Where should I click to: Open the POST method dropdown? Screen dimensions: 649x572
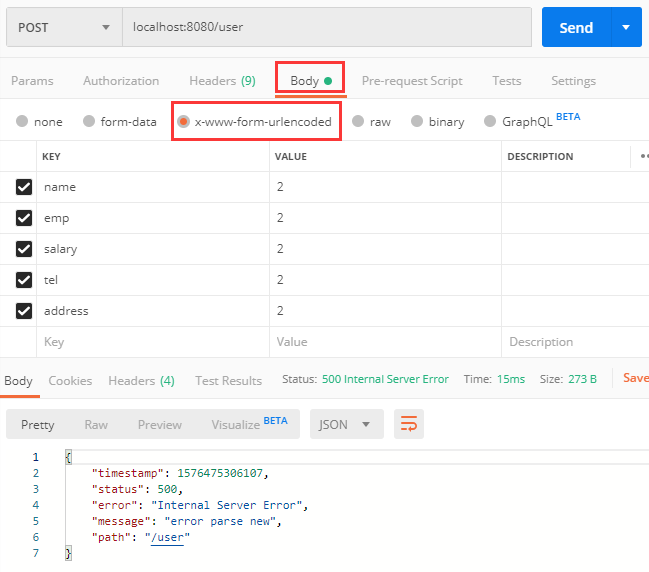pyautogui.click(x=64, y=27)
